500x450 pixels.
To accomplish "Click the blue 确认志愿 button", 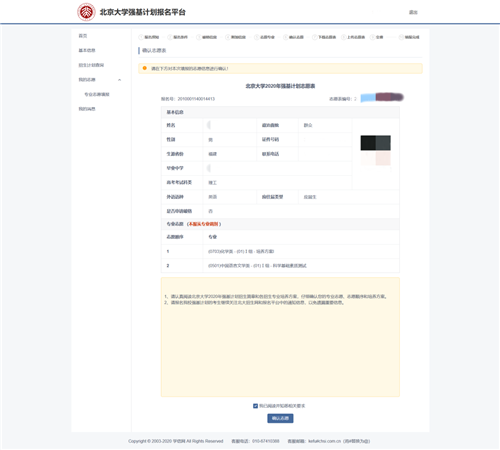I will coord(280,418).
